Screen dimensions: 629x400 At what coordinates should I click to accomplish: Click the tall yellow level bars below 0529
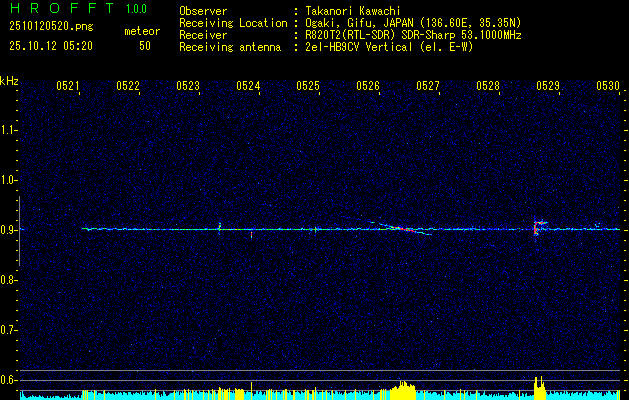point(540,388)
